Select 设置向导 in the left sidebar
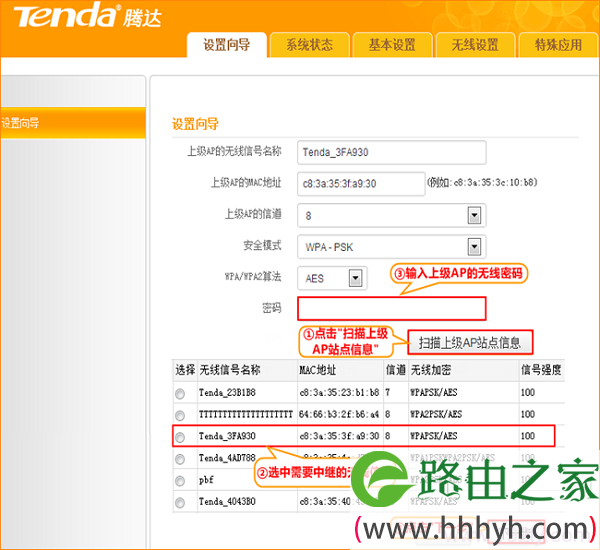The height and width of the screenshot is (550, 600). [x=73, y=123]
